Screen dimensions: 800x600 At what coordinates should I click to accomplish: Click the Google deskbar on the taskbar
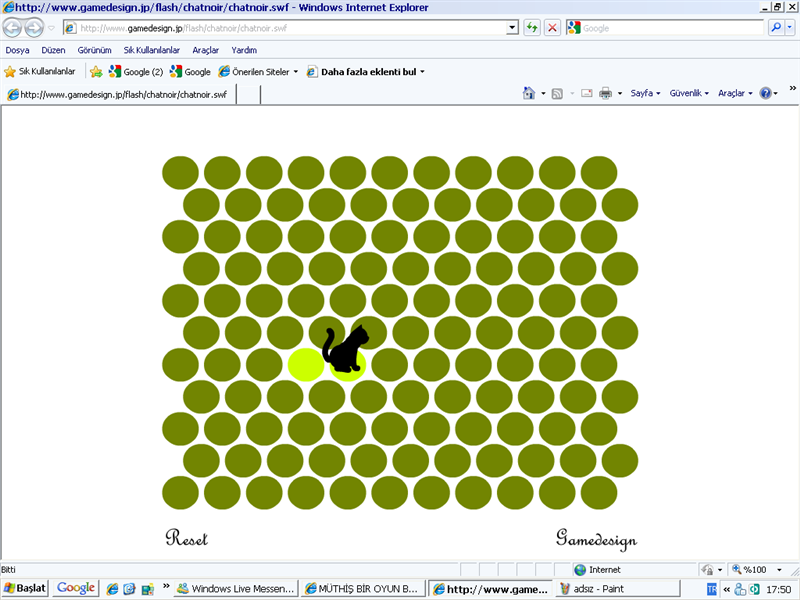[x=76, y=588]
